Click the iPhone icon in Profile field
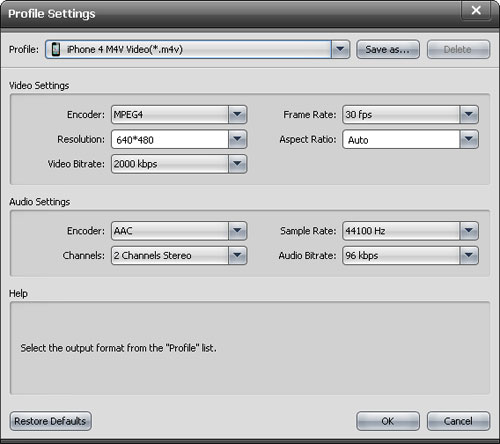Image resolution: width=500 pixels, height=444 pixels. [56, 49]
